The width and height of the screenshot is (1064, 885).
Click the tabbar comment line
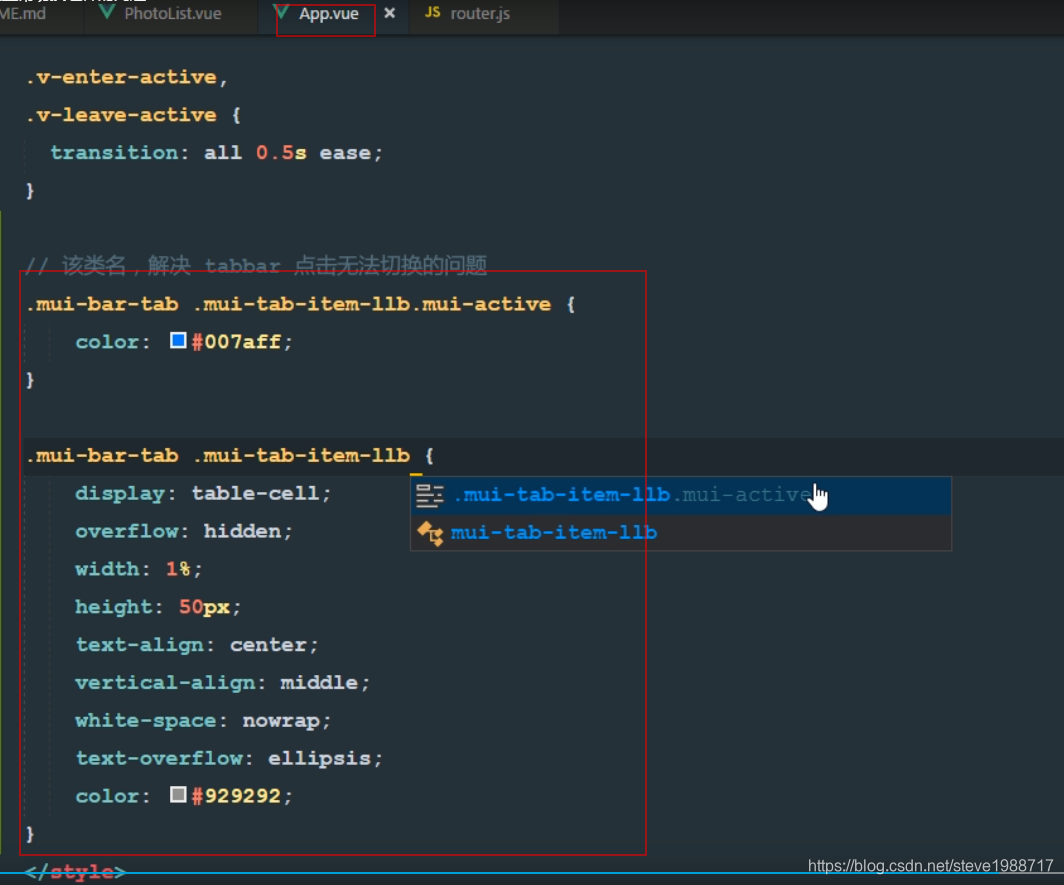click(x=256, y=265)
